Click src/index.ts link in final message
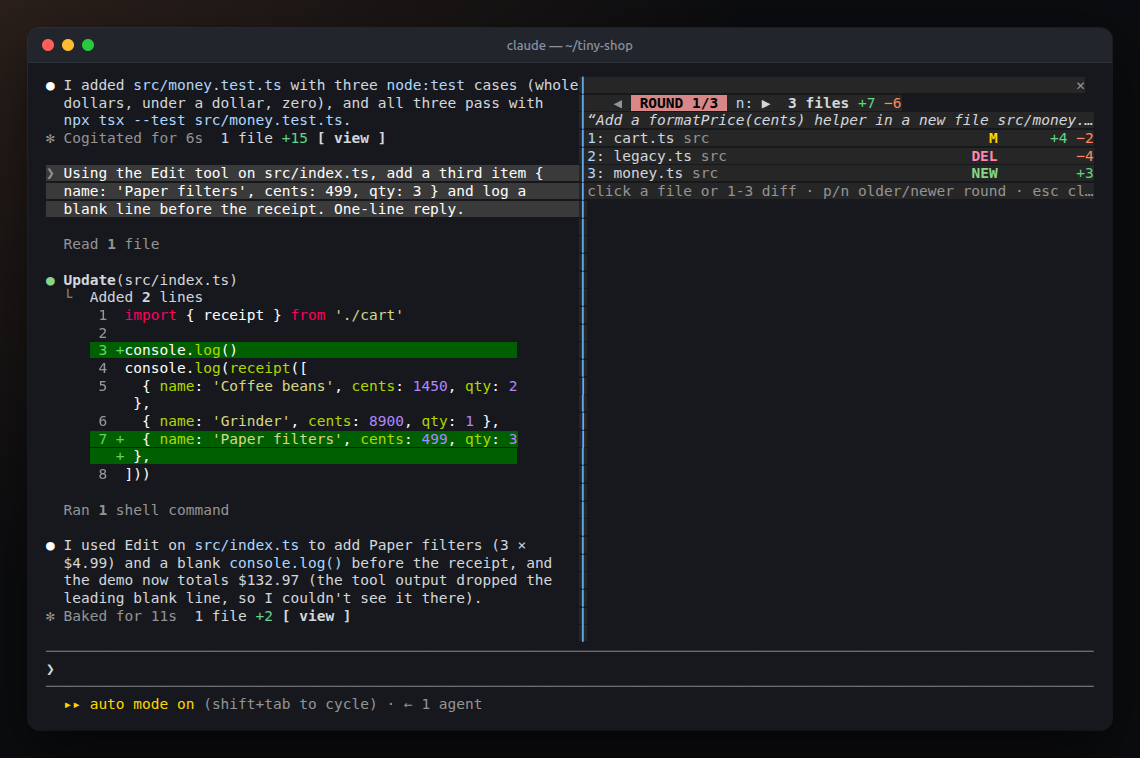Screen dimensions: 1140x758 246,545
